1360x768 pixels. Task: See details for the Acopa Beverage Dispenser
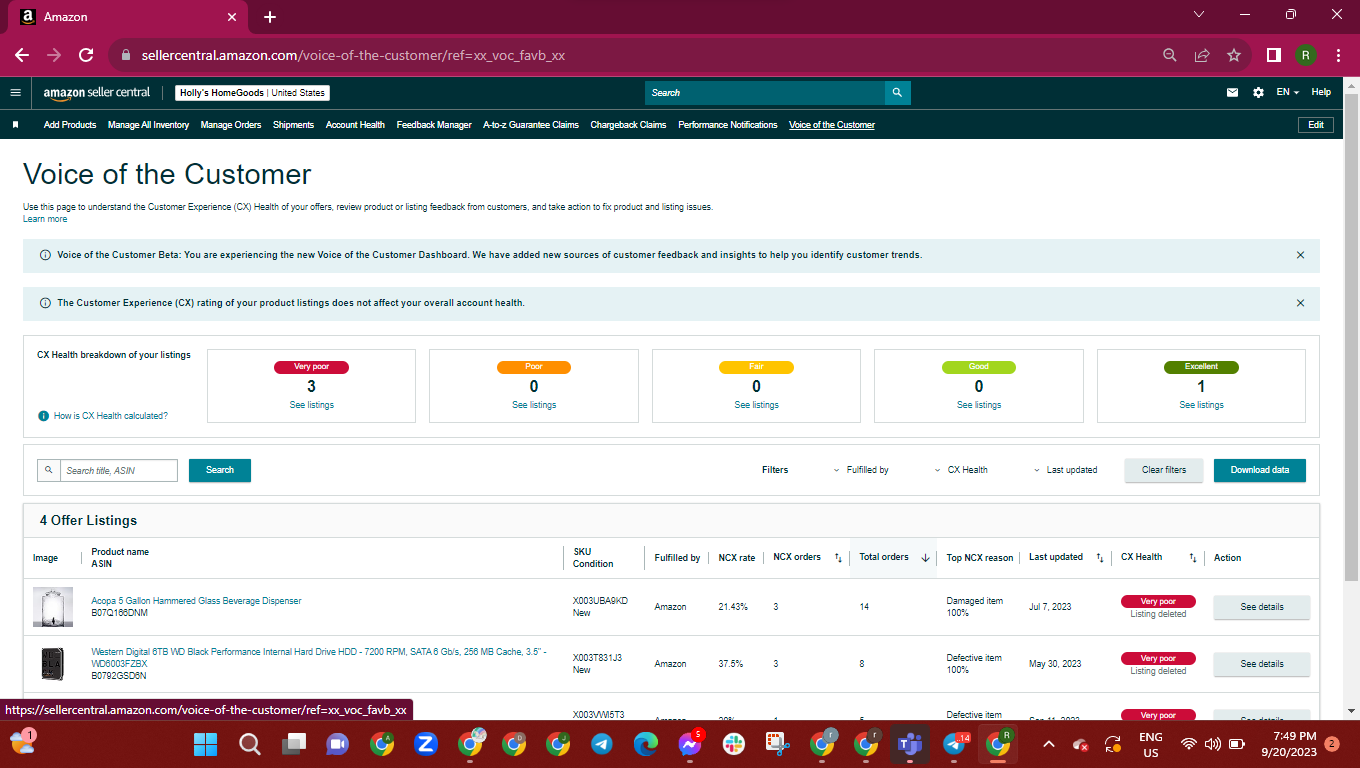[x=1262, y=607]
